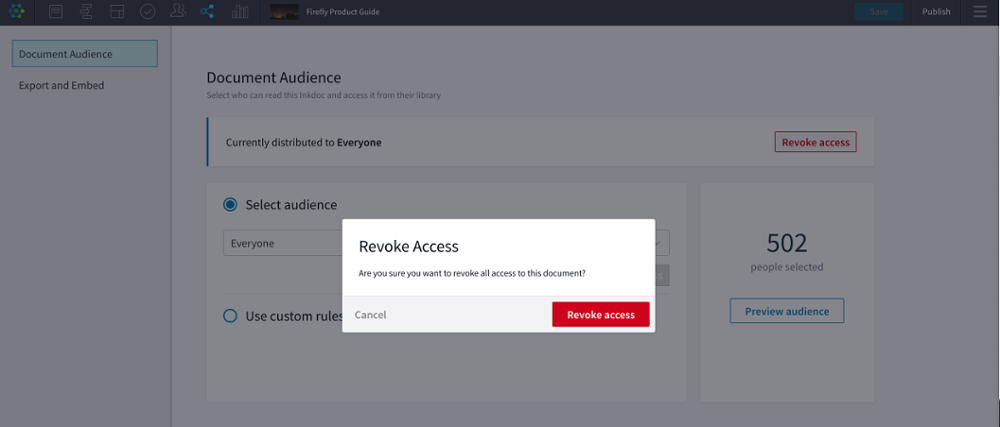Click outlined Revoke access in distribution banner

[x=816, y=142]
